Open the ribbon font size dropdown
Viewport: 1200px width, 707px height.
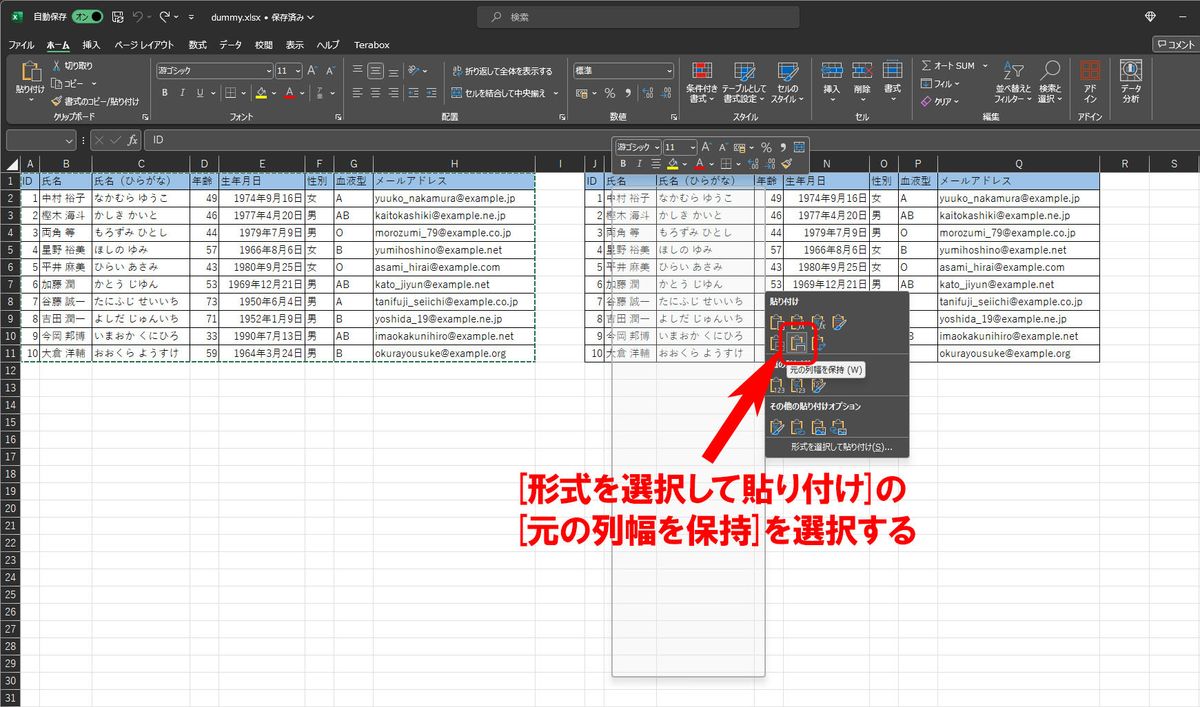click(x=297, y=71)
